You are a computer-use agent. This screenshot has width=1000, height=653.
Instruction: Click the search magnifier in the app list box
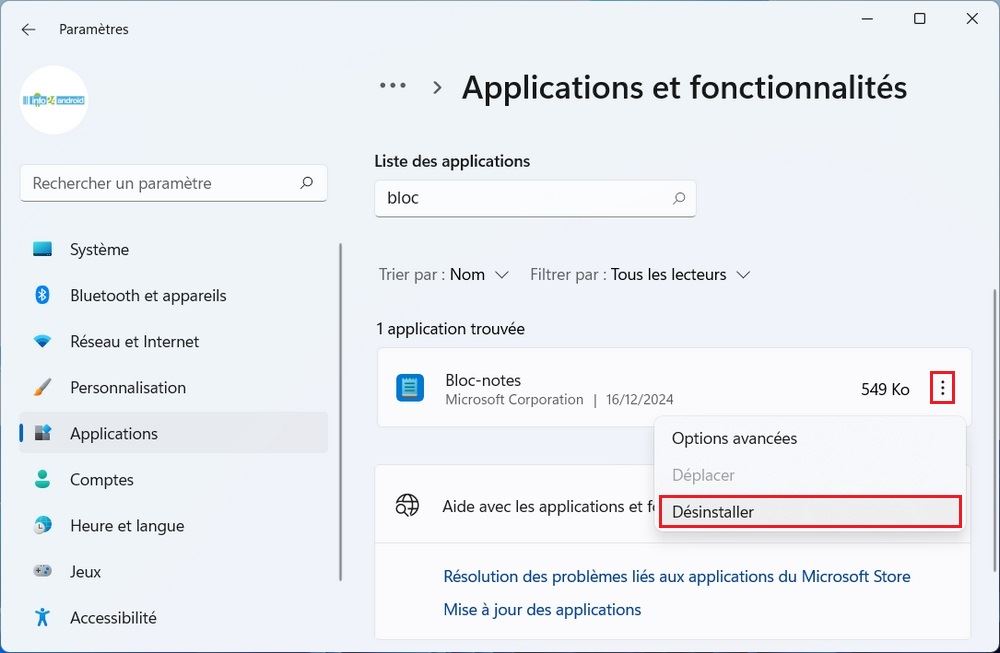(679, 198)
